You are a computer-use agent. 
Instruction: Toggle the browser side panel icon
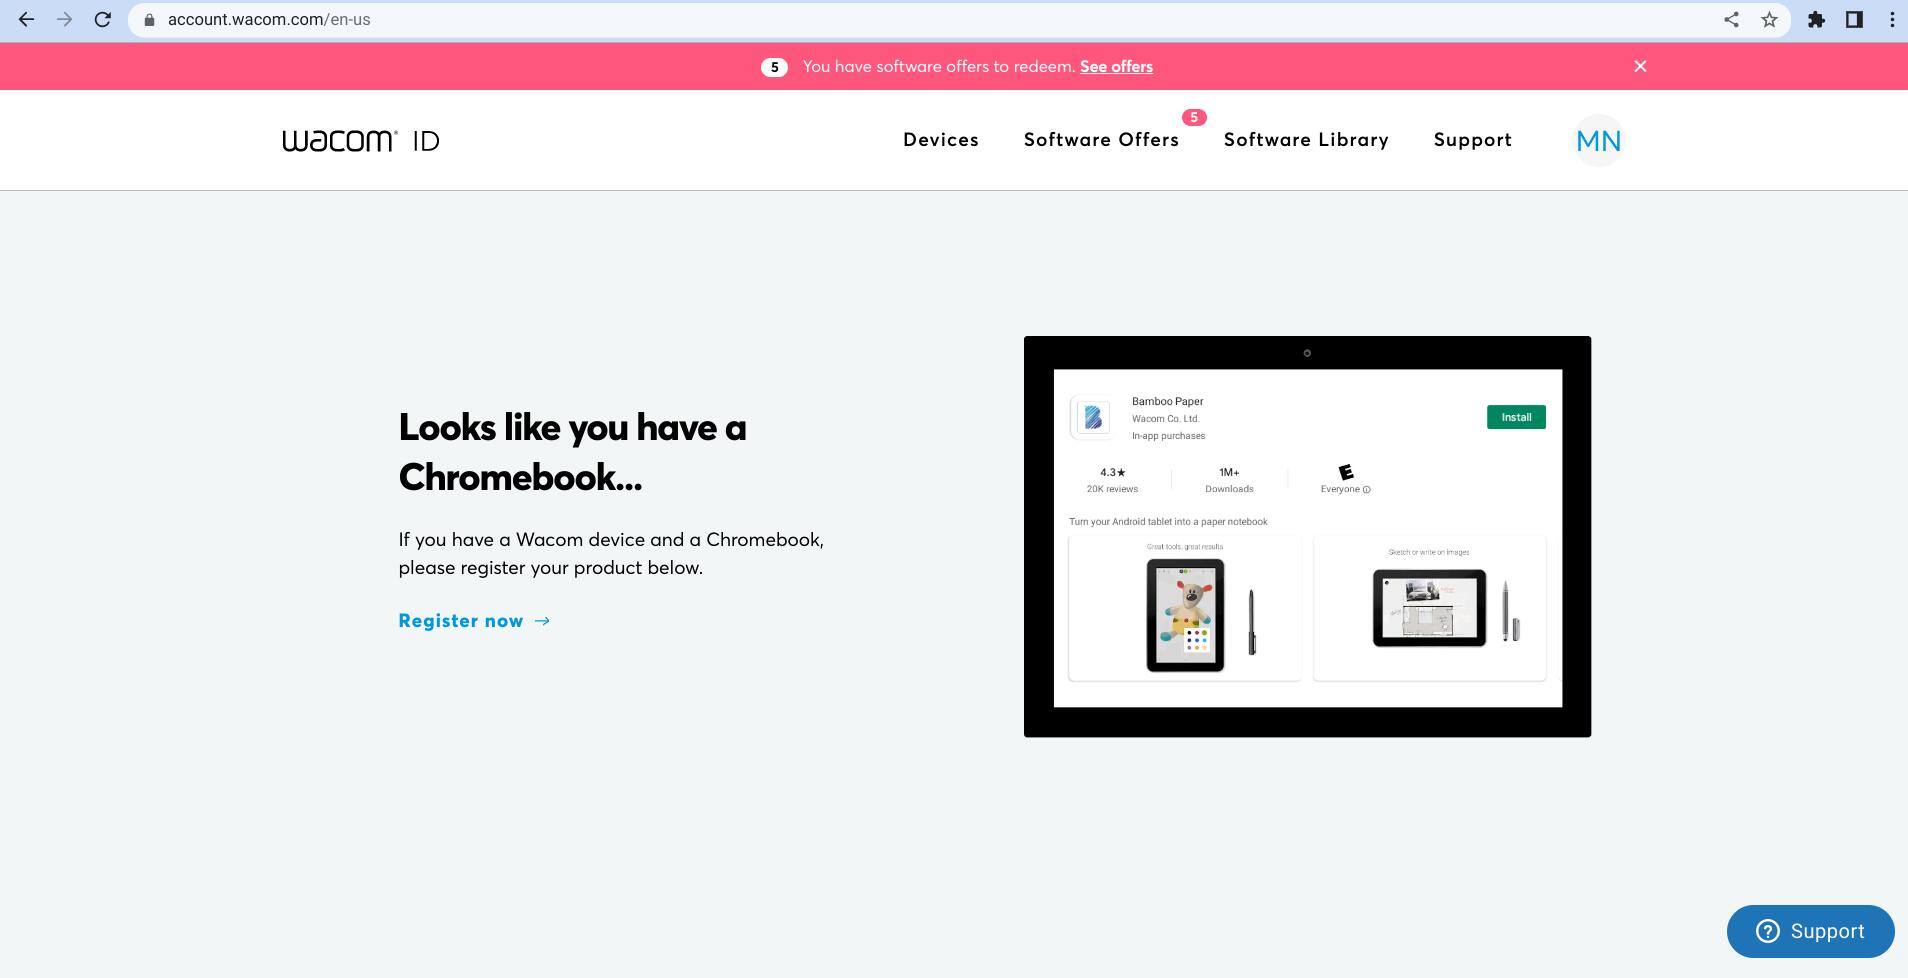tap(1854, 20)
